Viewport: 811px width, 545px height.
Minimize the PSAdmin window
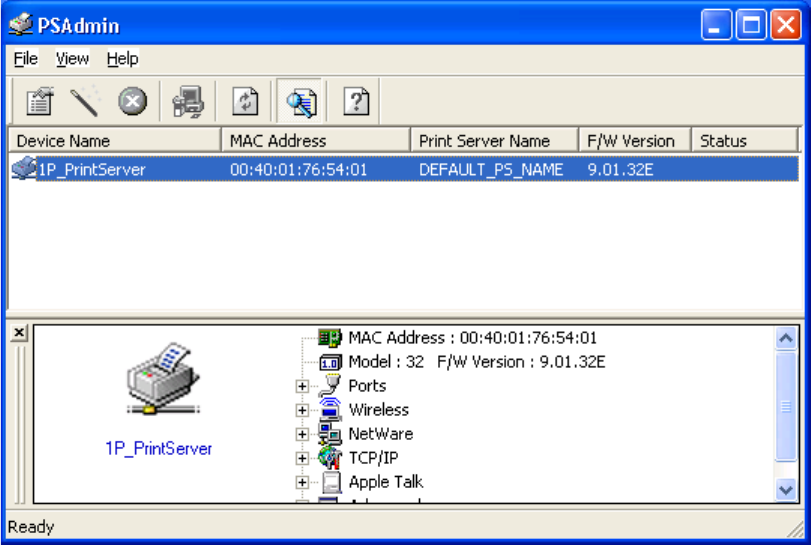click(x=715, y=24)
